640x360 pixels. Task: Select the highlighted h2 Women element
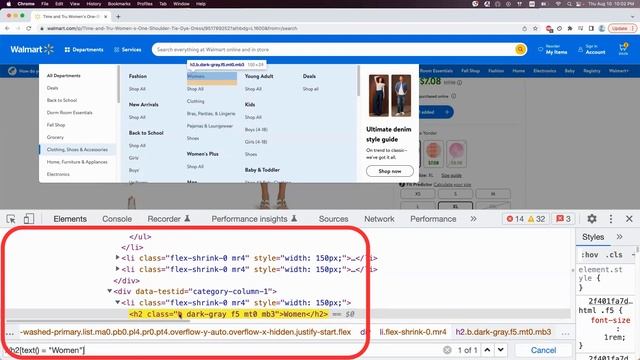pos(229,314)
